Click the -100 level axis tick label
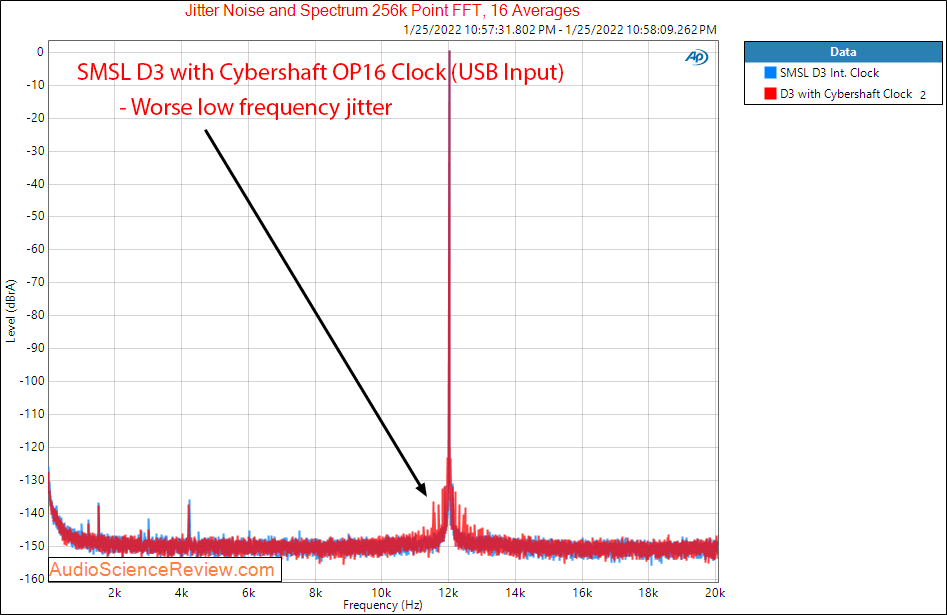Viewport: 947px width, 615px height. click(33, 381)
